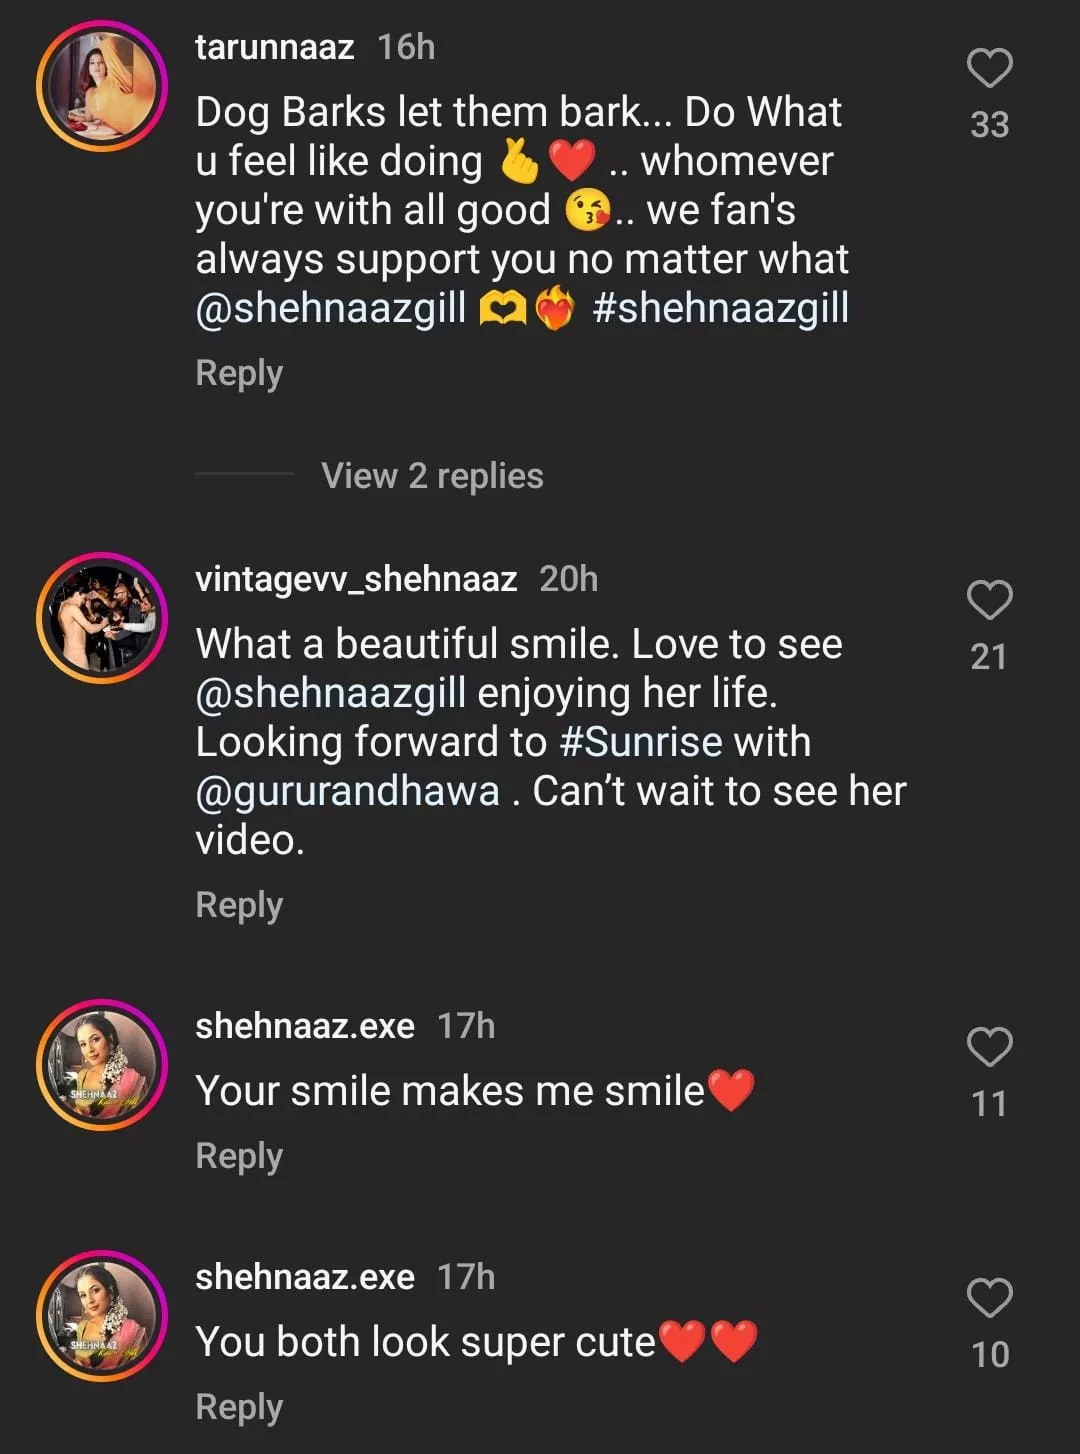Tap the vintagevv_shehnaaz username
Viewport: 1080px width, 1454px height.
click(x=356, y=579)
